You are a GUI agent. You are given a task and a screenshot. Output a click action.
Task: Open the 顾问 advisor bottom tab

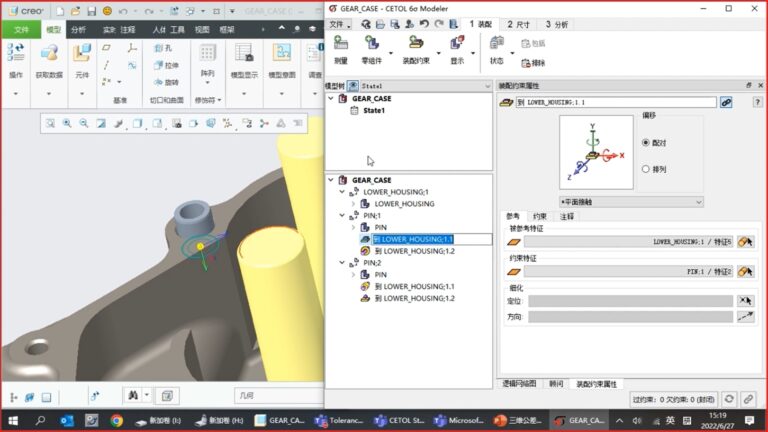(x=556, y=384)
